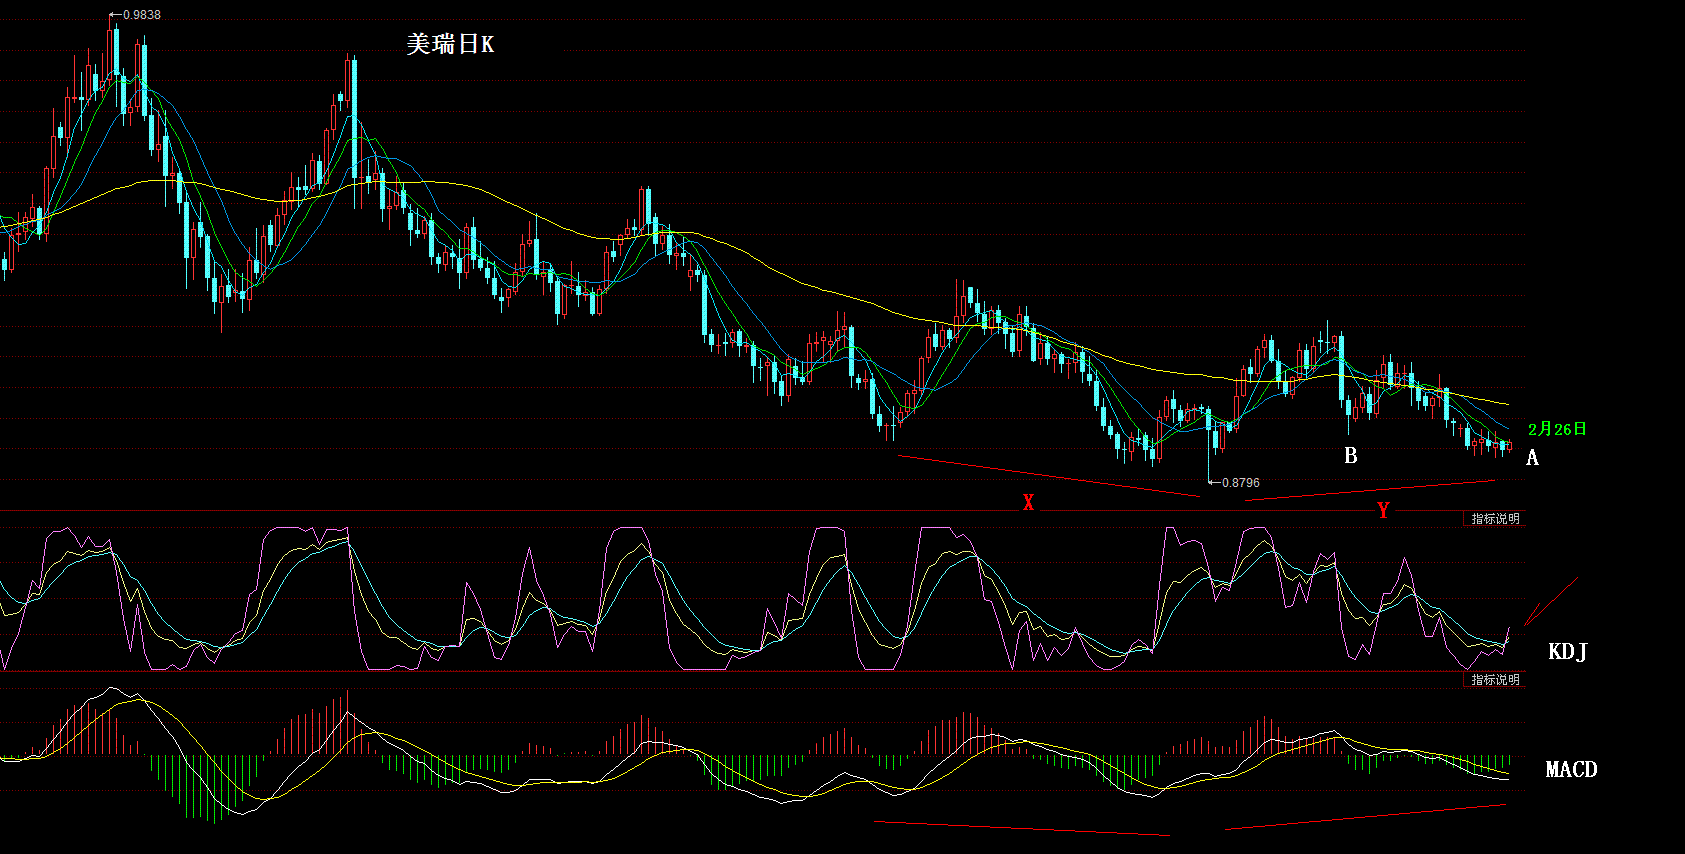The width and height of the screenshot is (1685, 854).
Task: Click the candle wick bottom at 0.8796 low
Action: tap(1209, 478)
